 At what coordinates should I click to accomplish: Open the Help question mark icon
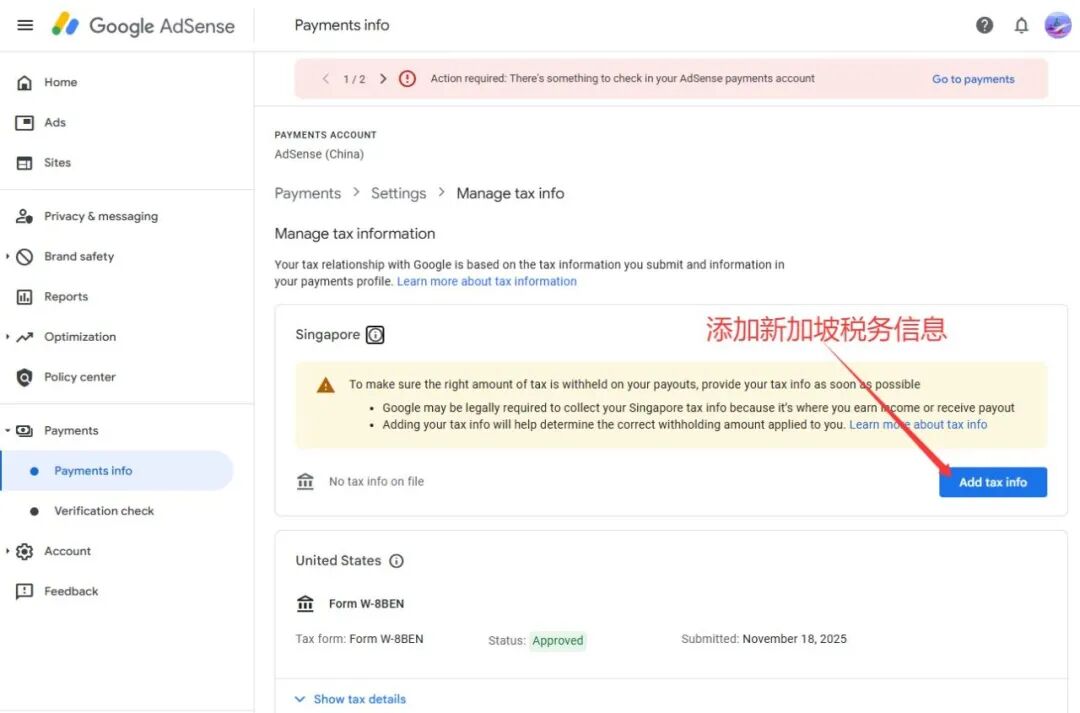click(x=984, y=25)
